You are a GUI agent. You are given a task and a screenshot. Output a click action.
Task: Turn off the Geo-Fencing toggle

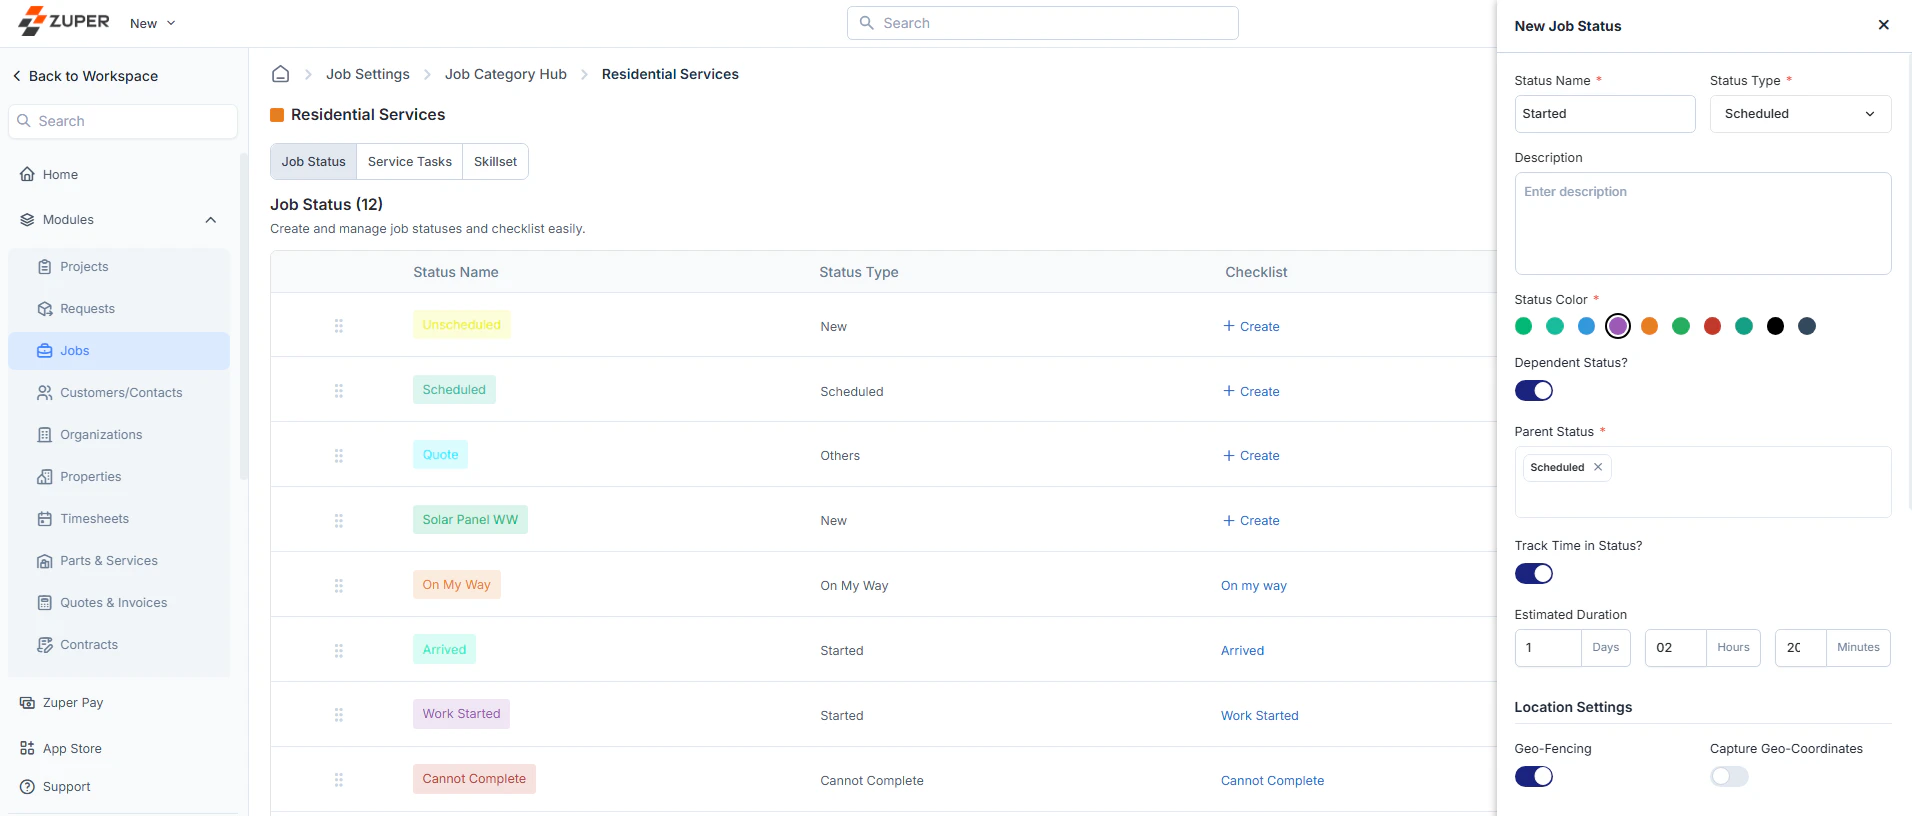coord(1533,777)
